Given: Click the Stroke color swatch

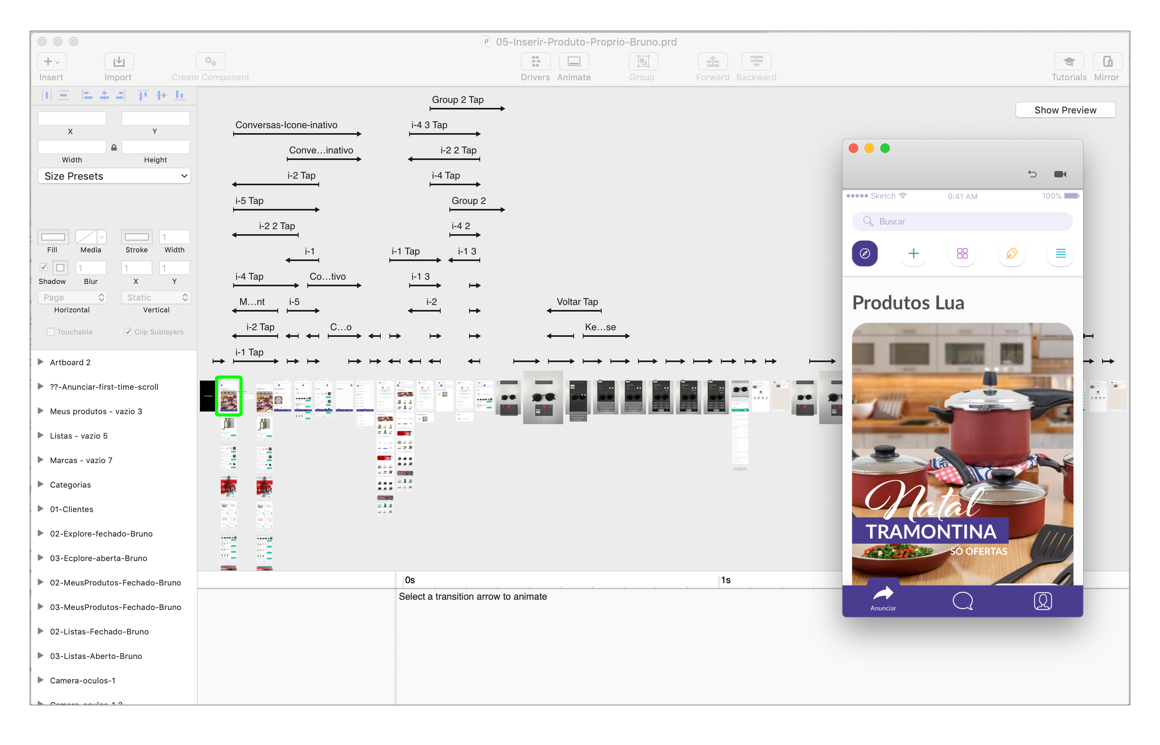Looking at the screenshot, I should click(x=137, y=237).
